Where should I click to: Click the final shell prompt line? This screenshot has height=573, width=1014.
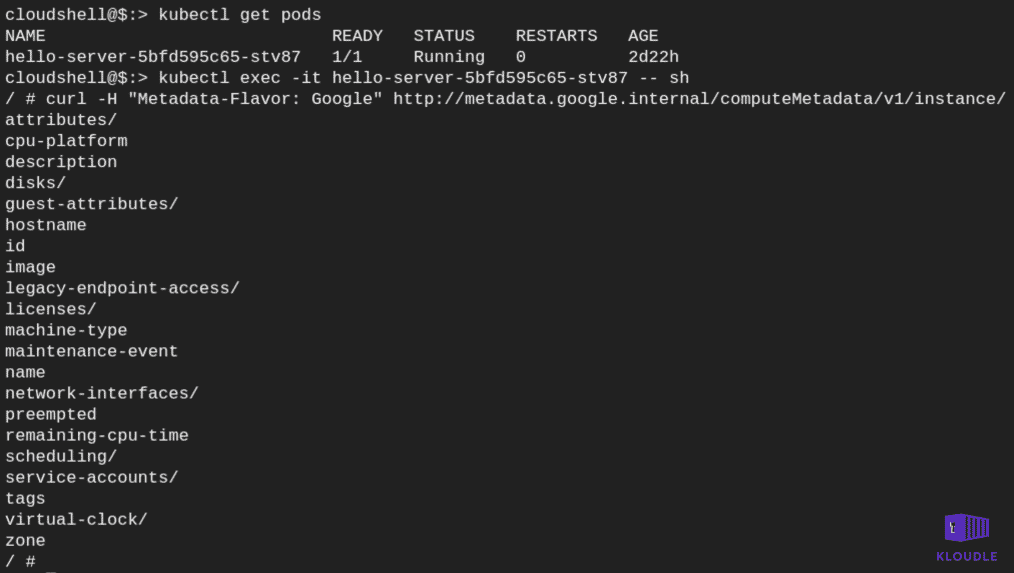pos(20,561)
